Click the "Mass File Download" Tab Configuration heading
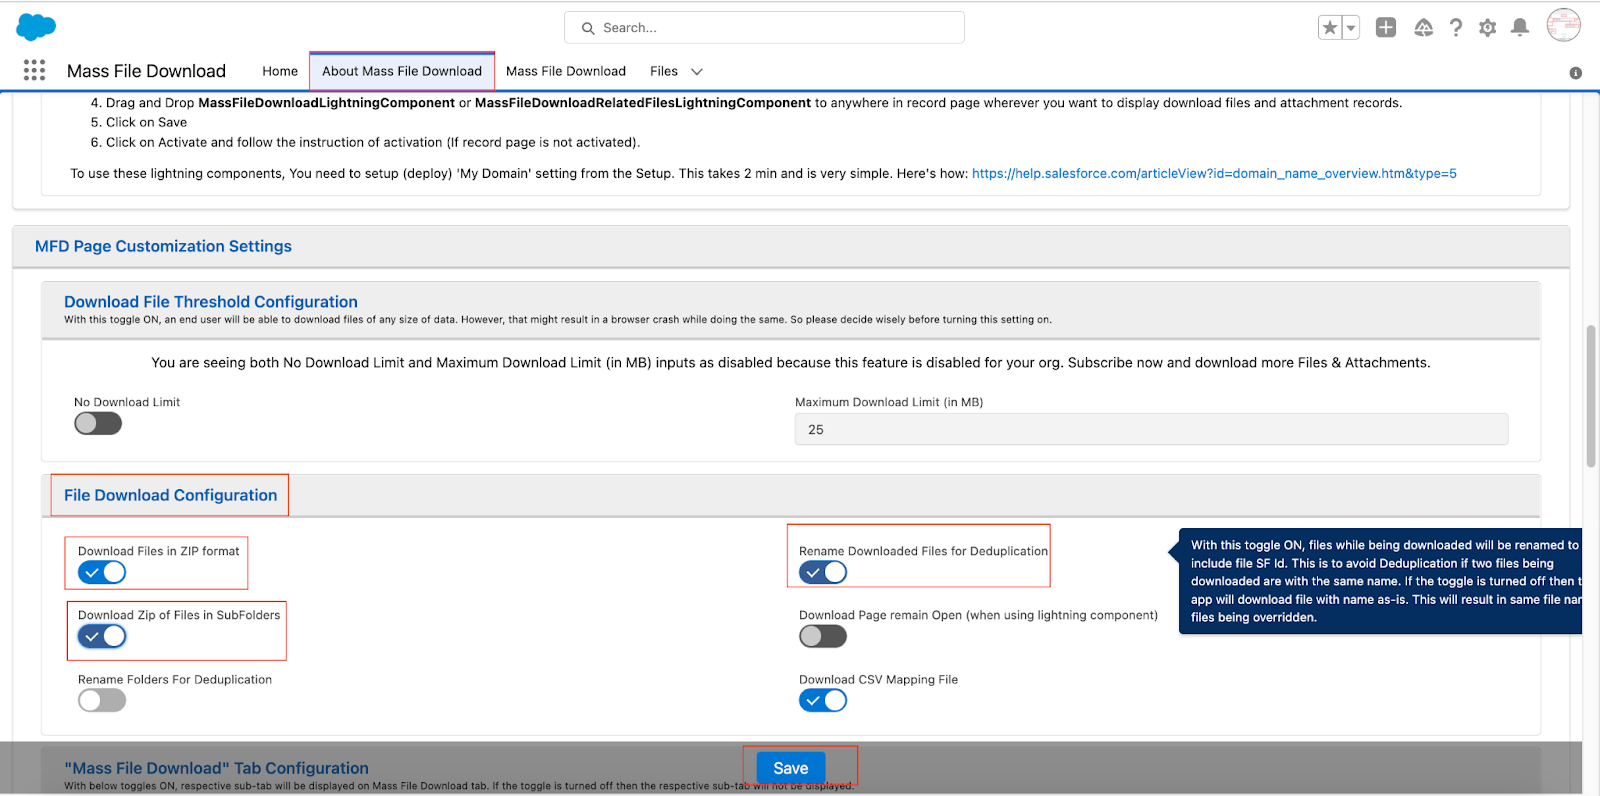 [x=217, y=768]
